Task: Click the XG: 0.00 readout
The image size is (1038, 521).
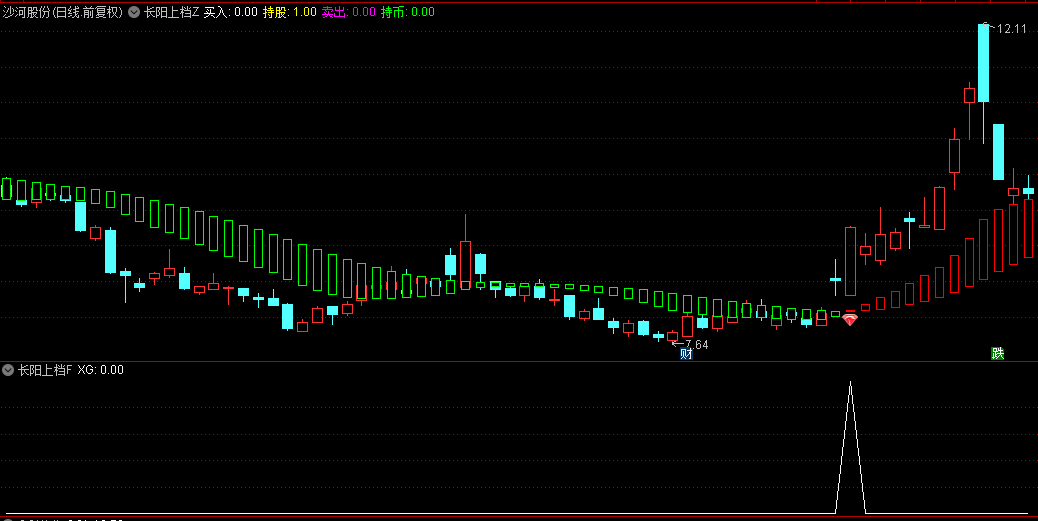Action: pyautogui.click(x=101, y=370)
